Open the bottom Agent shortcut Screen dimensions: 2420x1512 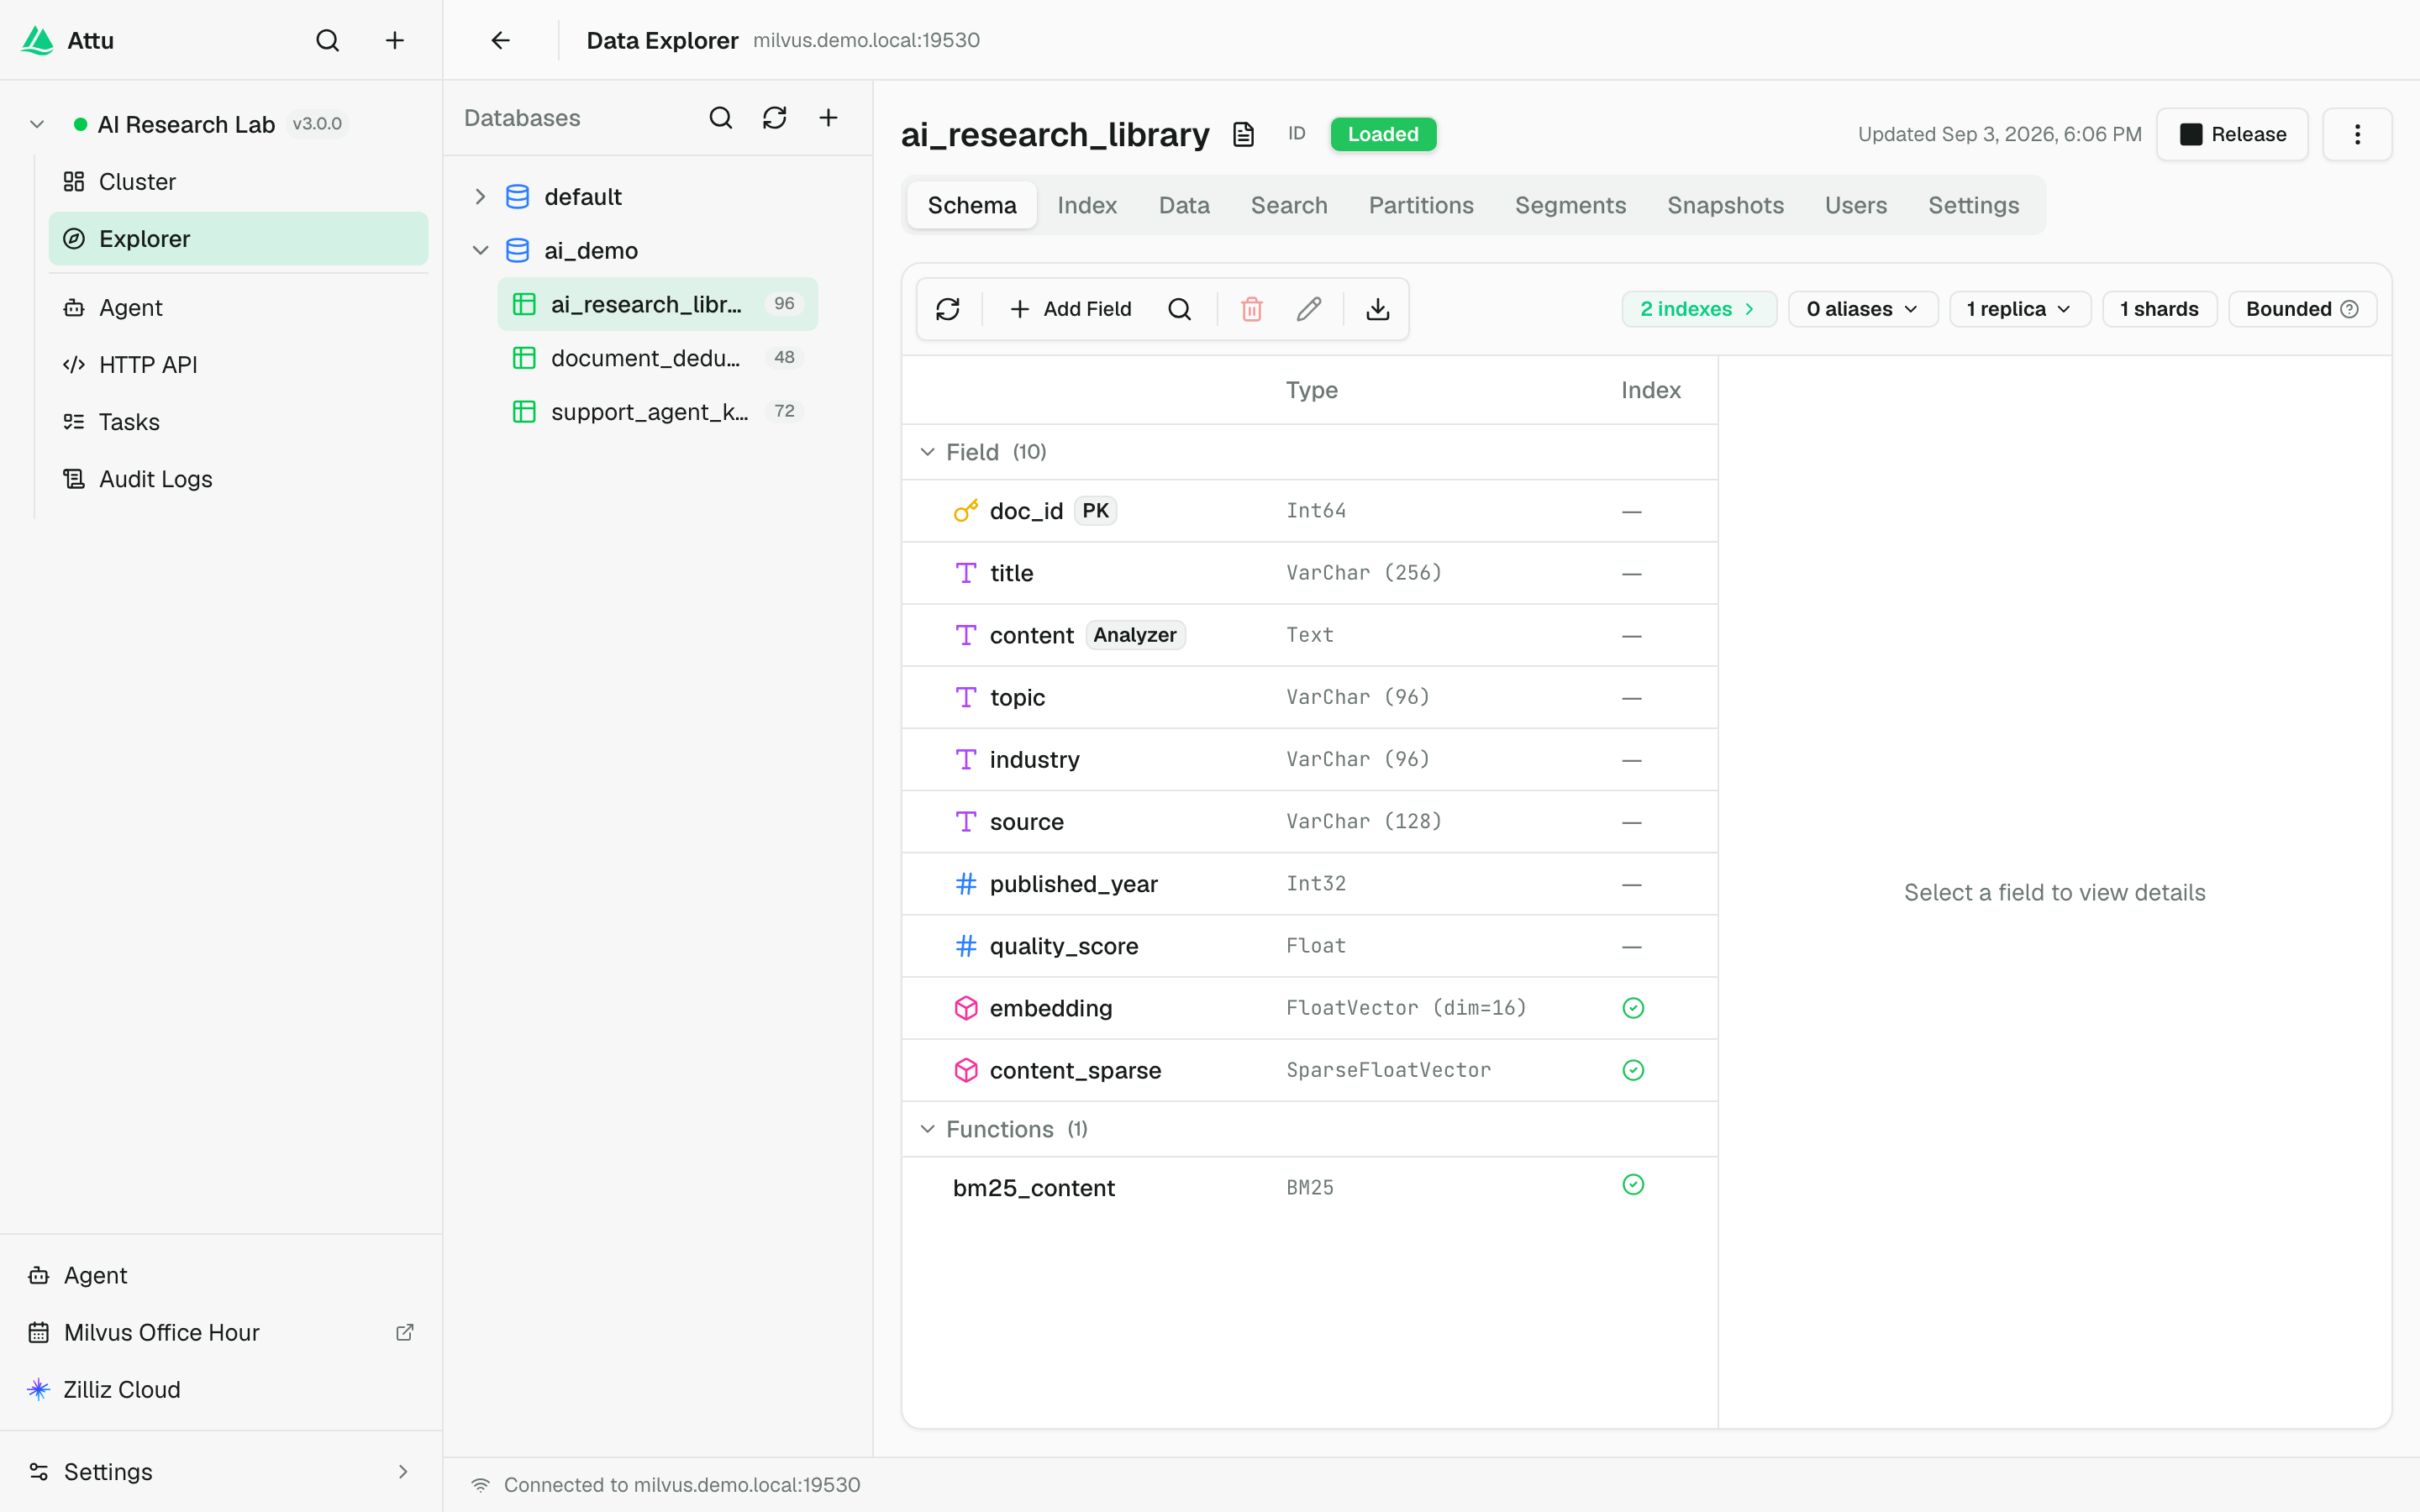click(x=221, y=1275)
